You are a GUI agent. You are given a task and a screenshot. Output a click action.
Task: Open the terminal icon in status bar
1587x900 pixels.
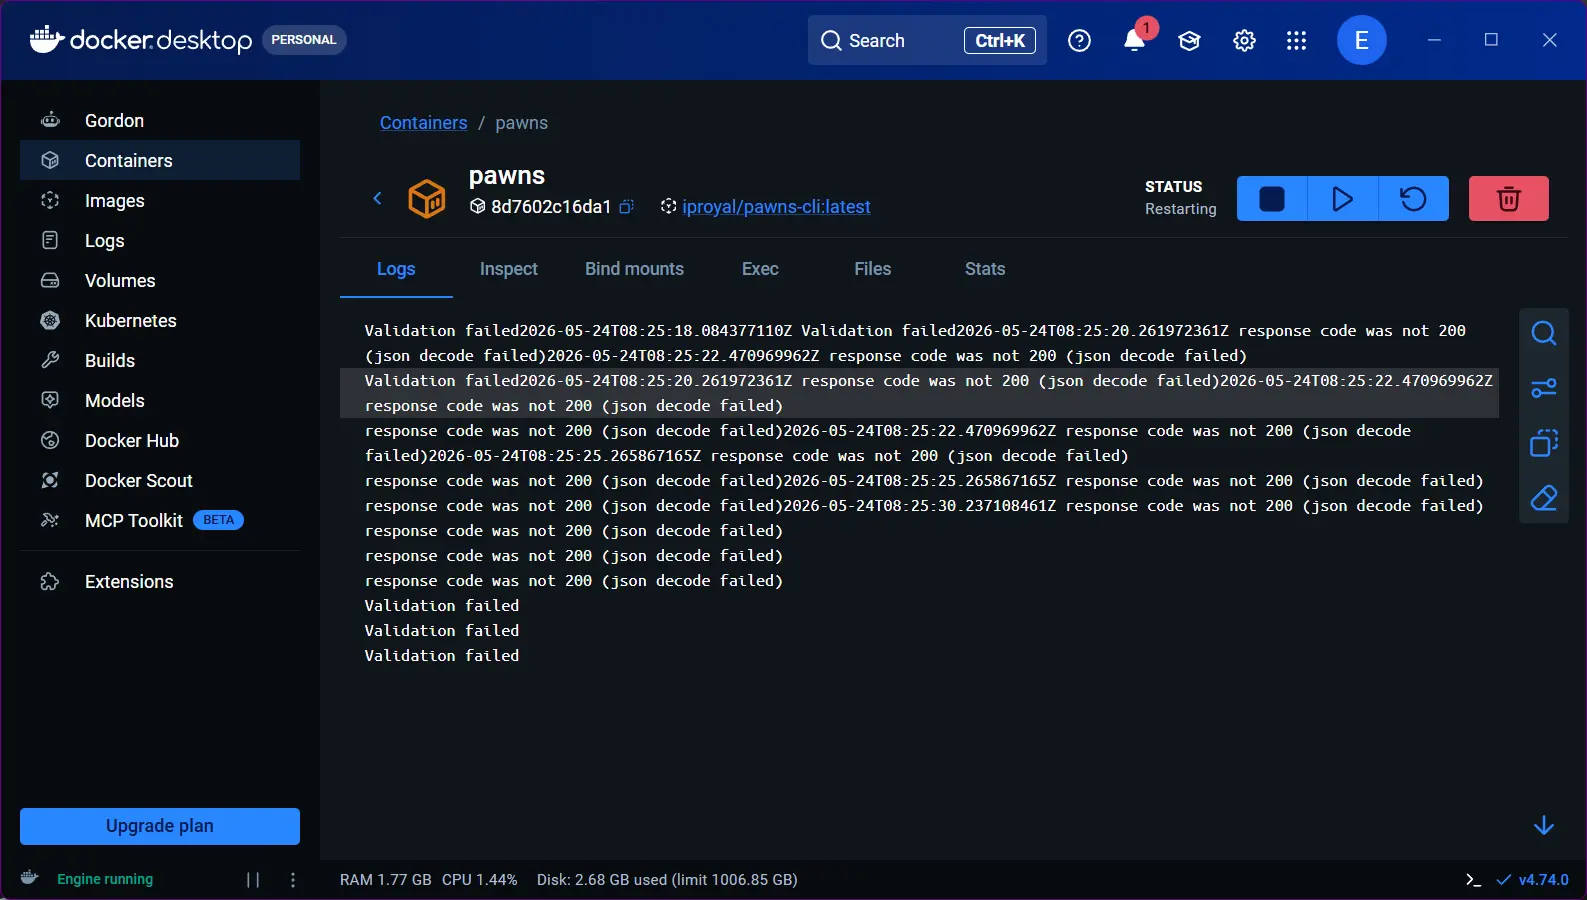click(1472, 880)
